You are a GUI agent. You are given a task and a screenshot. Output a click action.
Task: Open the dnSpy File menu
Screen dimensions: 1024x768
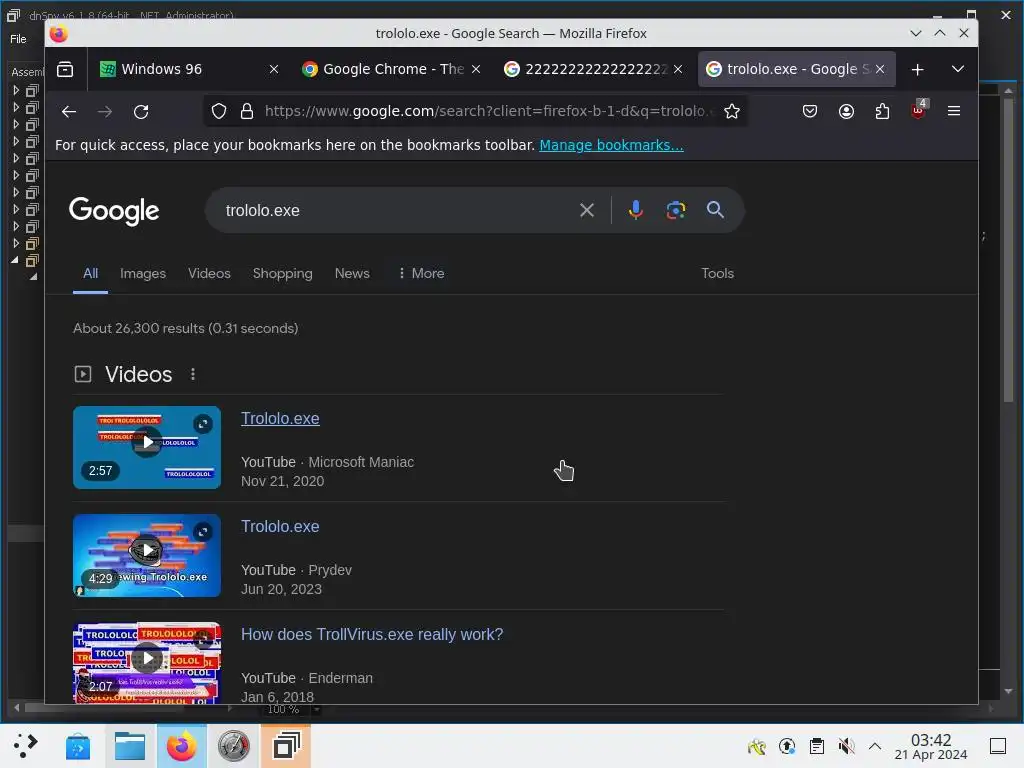click(18, 39)
